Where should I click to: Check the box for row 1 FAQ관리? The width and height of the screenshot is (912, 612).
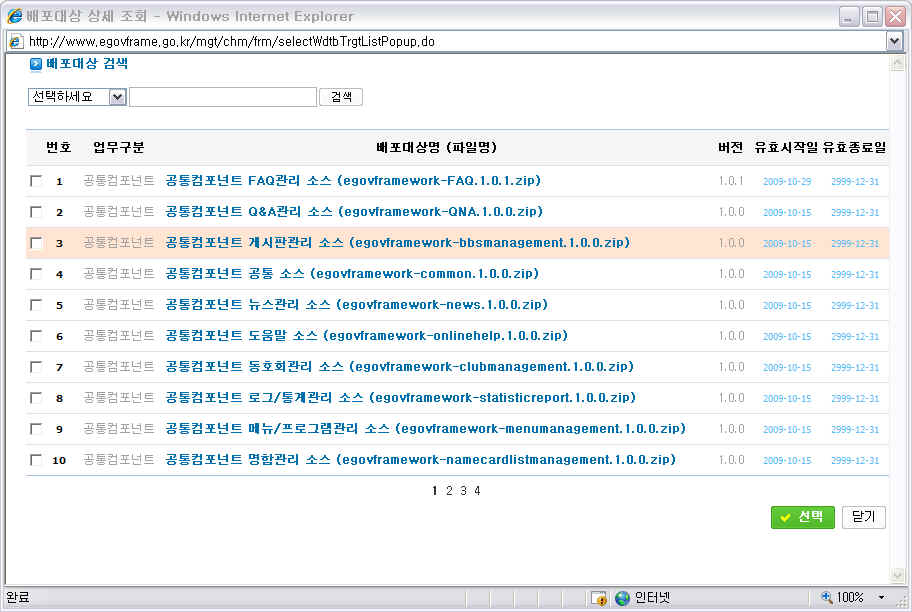(36, 181)
